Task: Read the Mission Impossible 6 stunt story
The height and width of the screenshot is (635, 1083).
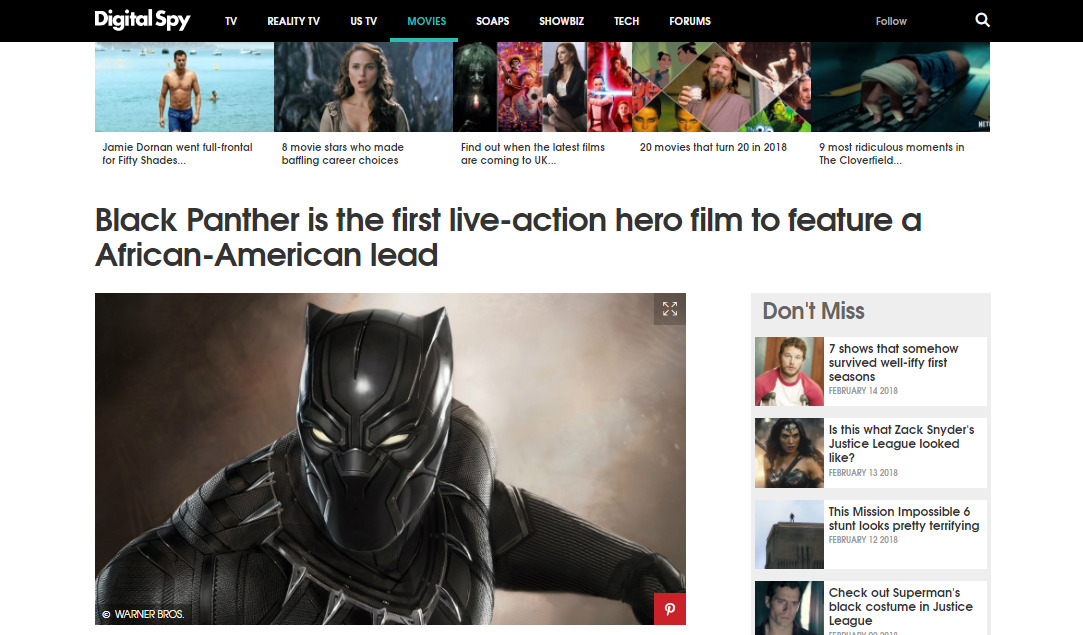Action: click(x=903, y=518)
